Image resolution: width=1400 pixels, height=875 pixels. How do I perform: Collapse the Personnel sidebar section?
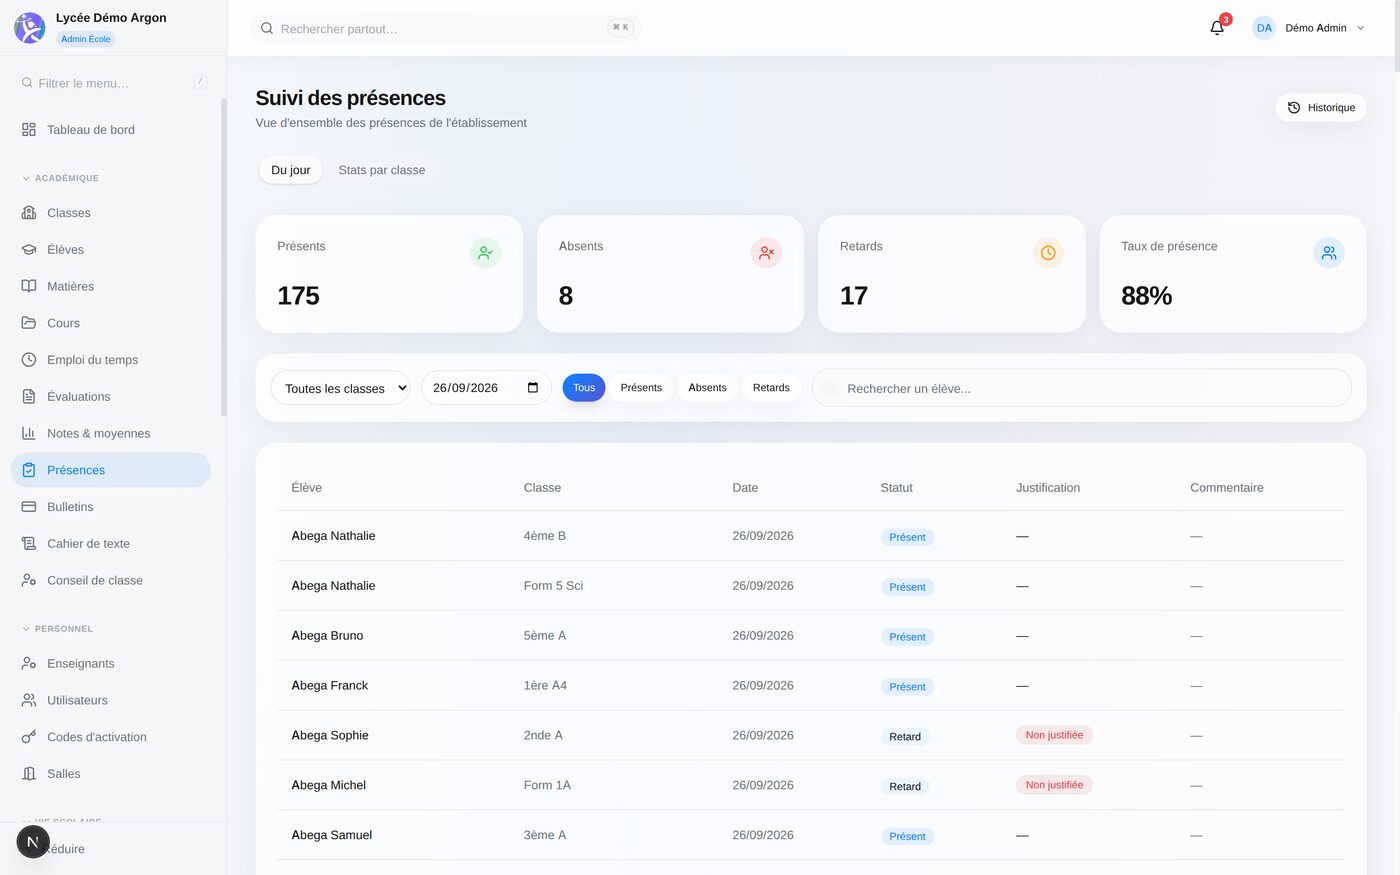58,629
